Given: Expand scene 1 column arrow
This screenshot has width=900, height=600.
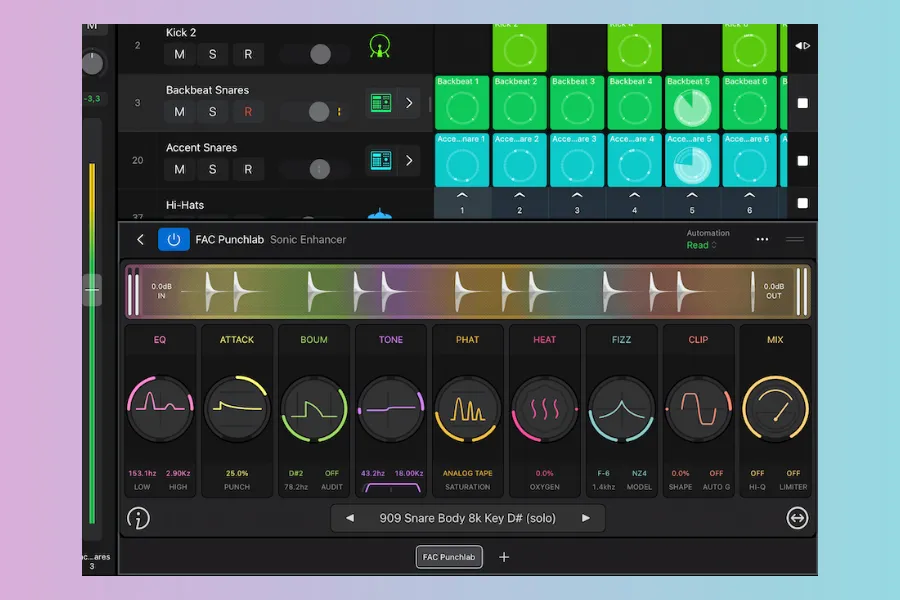Looking at the screenshot, I should point(462,196).
